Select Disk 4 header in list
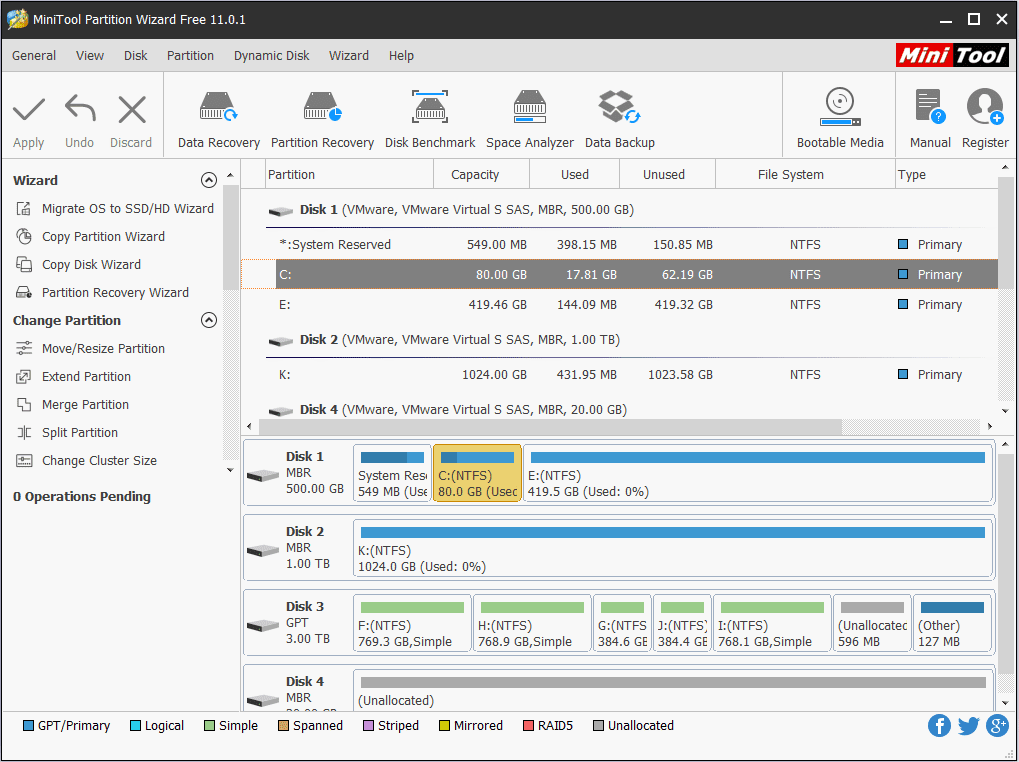The height and width of the screenshot is (762, 1019). [x=448, y=410]
